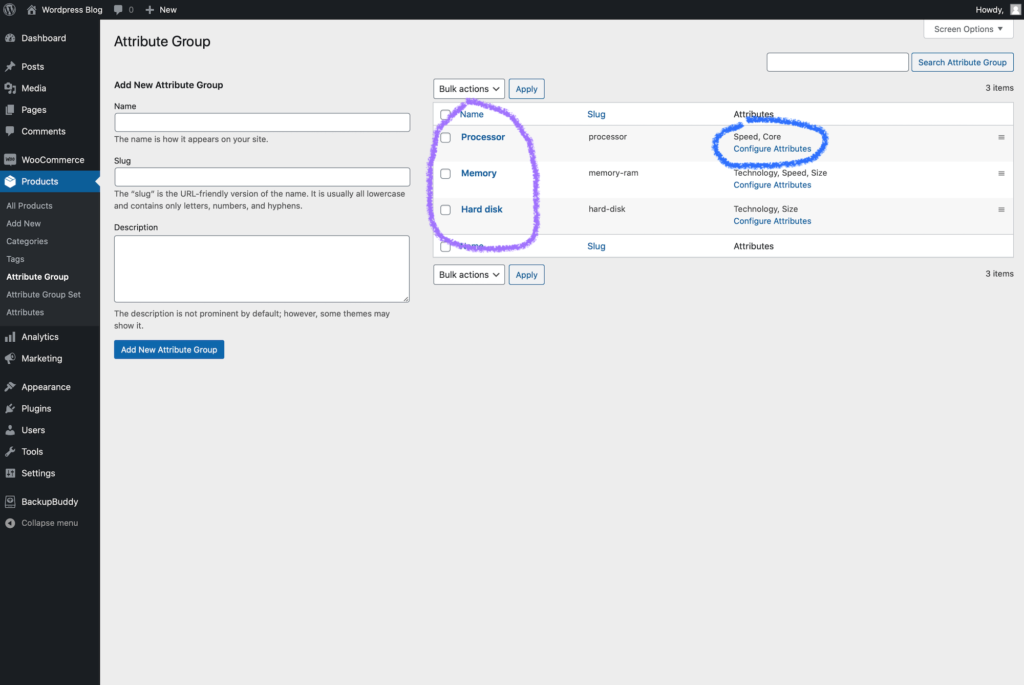This screenshot has width=1024, height=685.
Task: Click the WordPress logo icon
Action: (10, 9)
